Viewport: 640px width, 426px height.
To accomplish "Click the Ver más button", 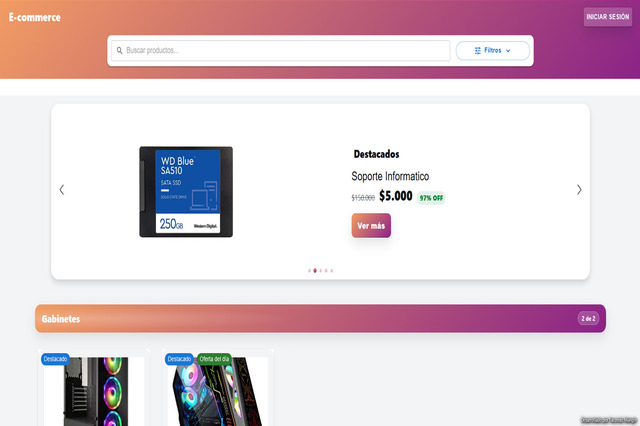I will pos(371,226).
